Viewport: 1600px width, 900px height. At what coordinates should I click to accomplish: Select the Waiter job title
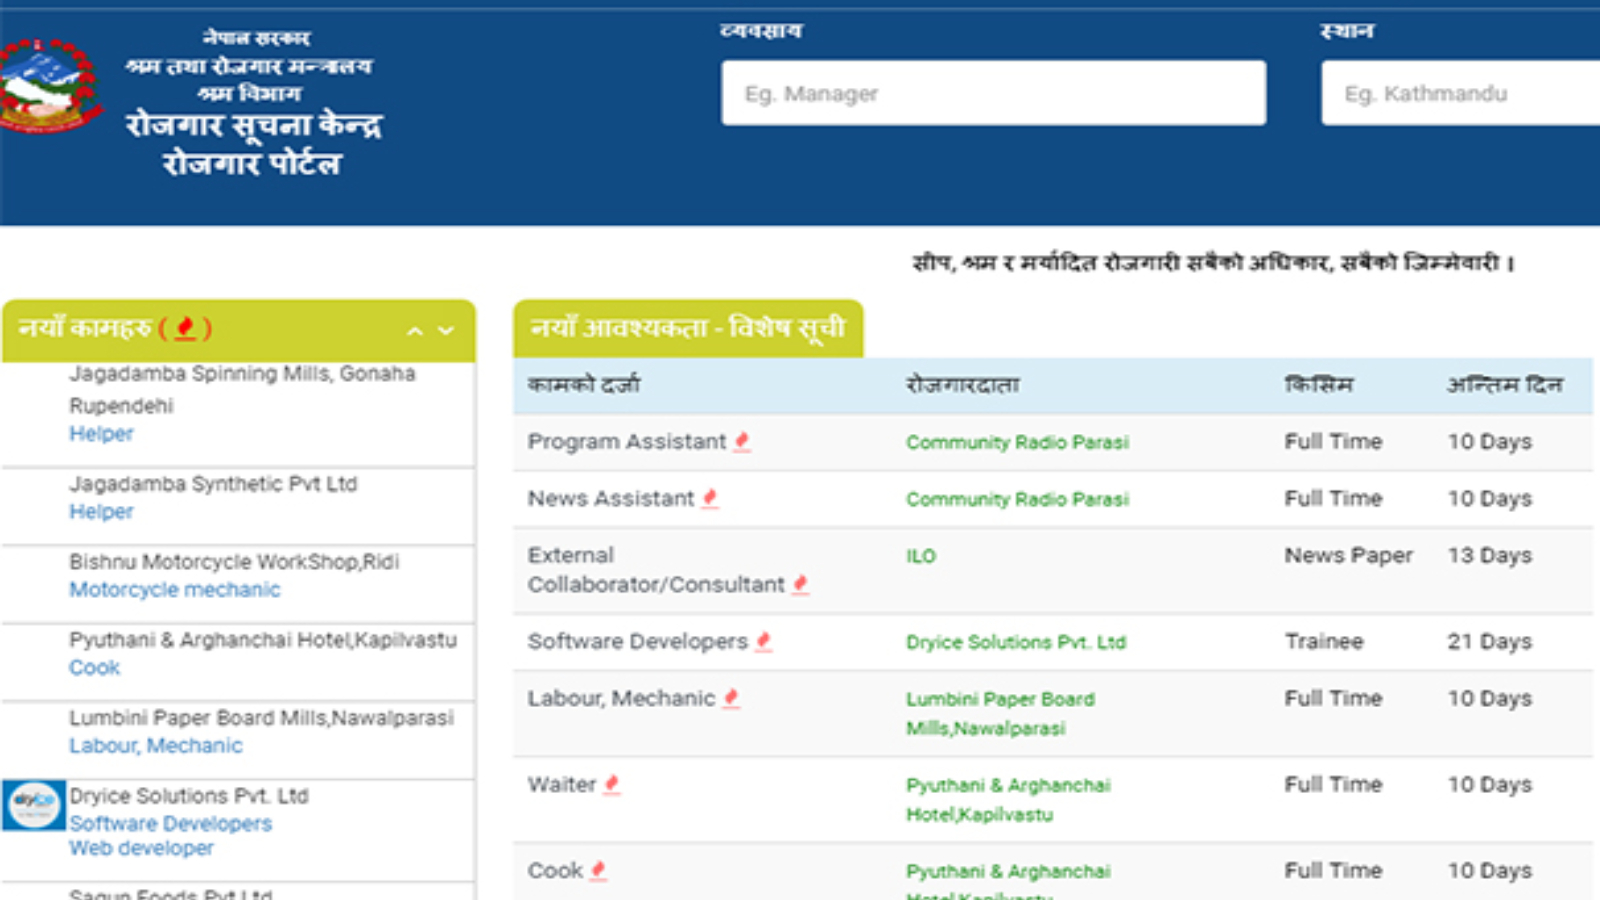562,784
